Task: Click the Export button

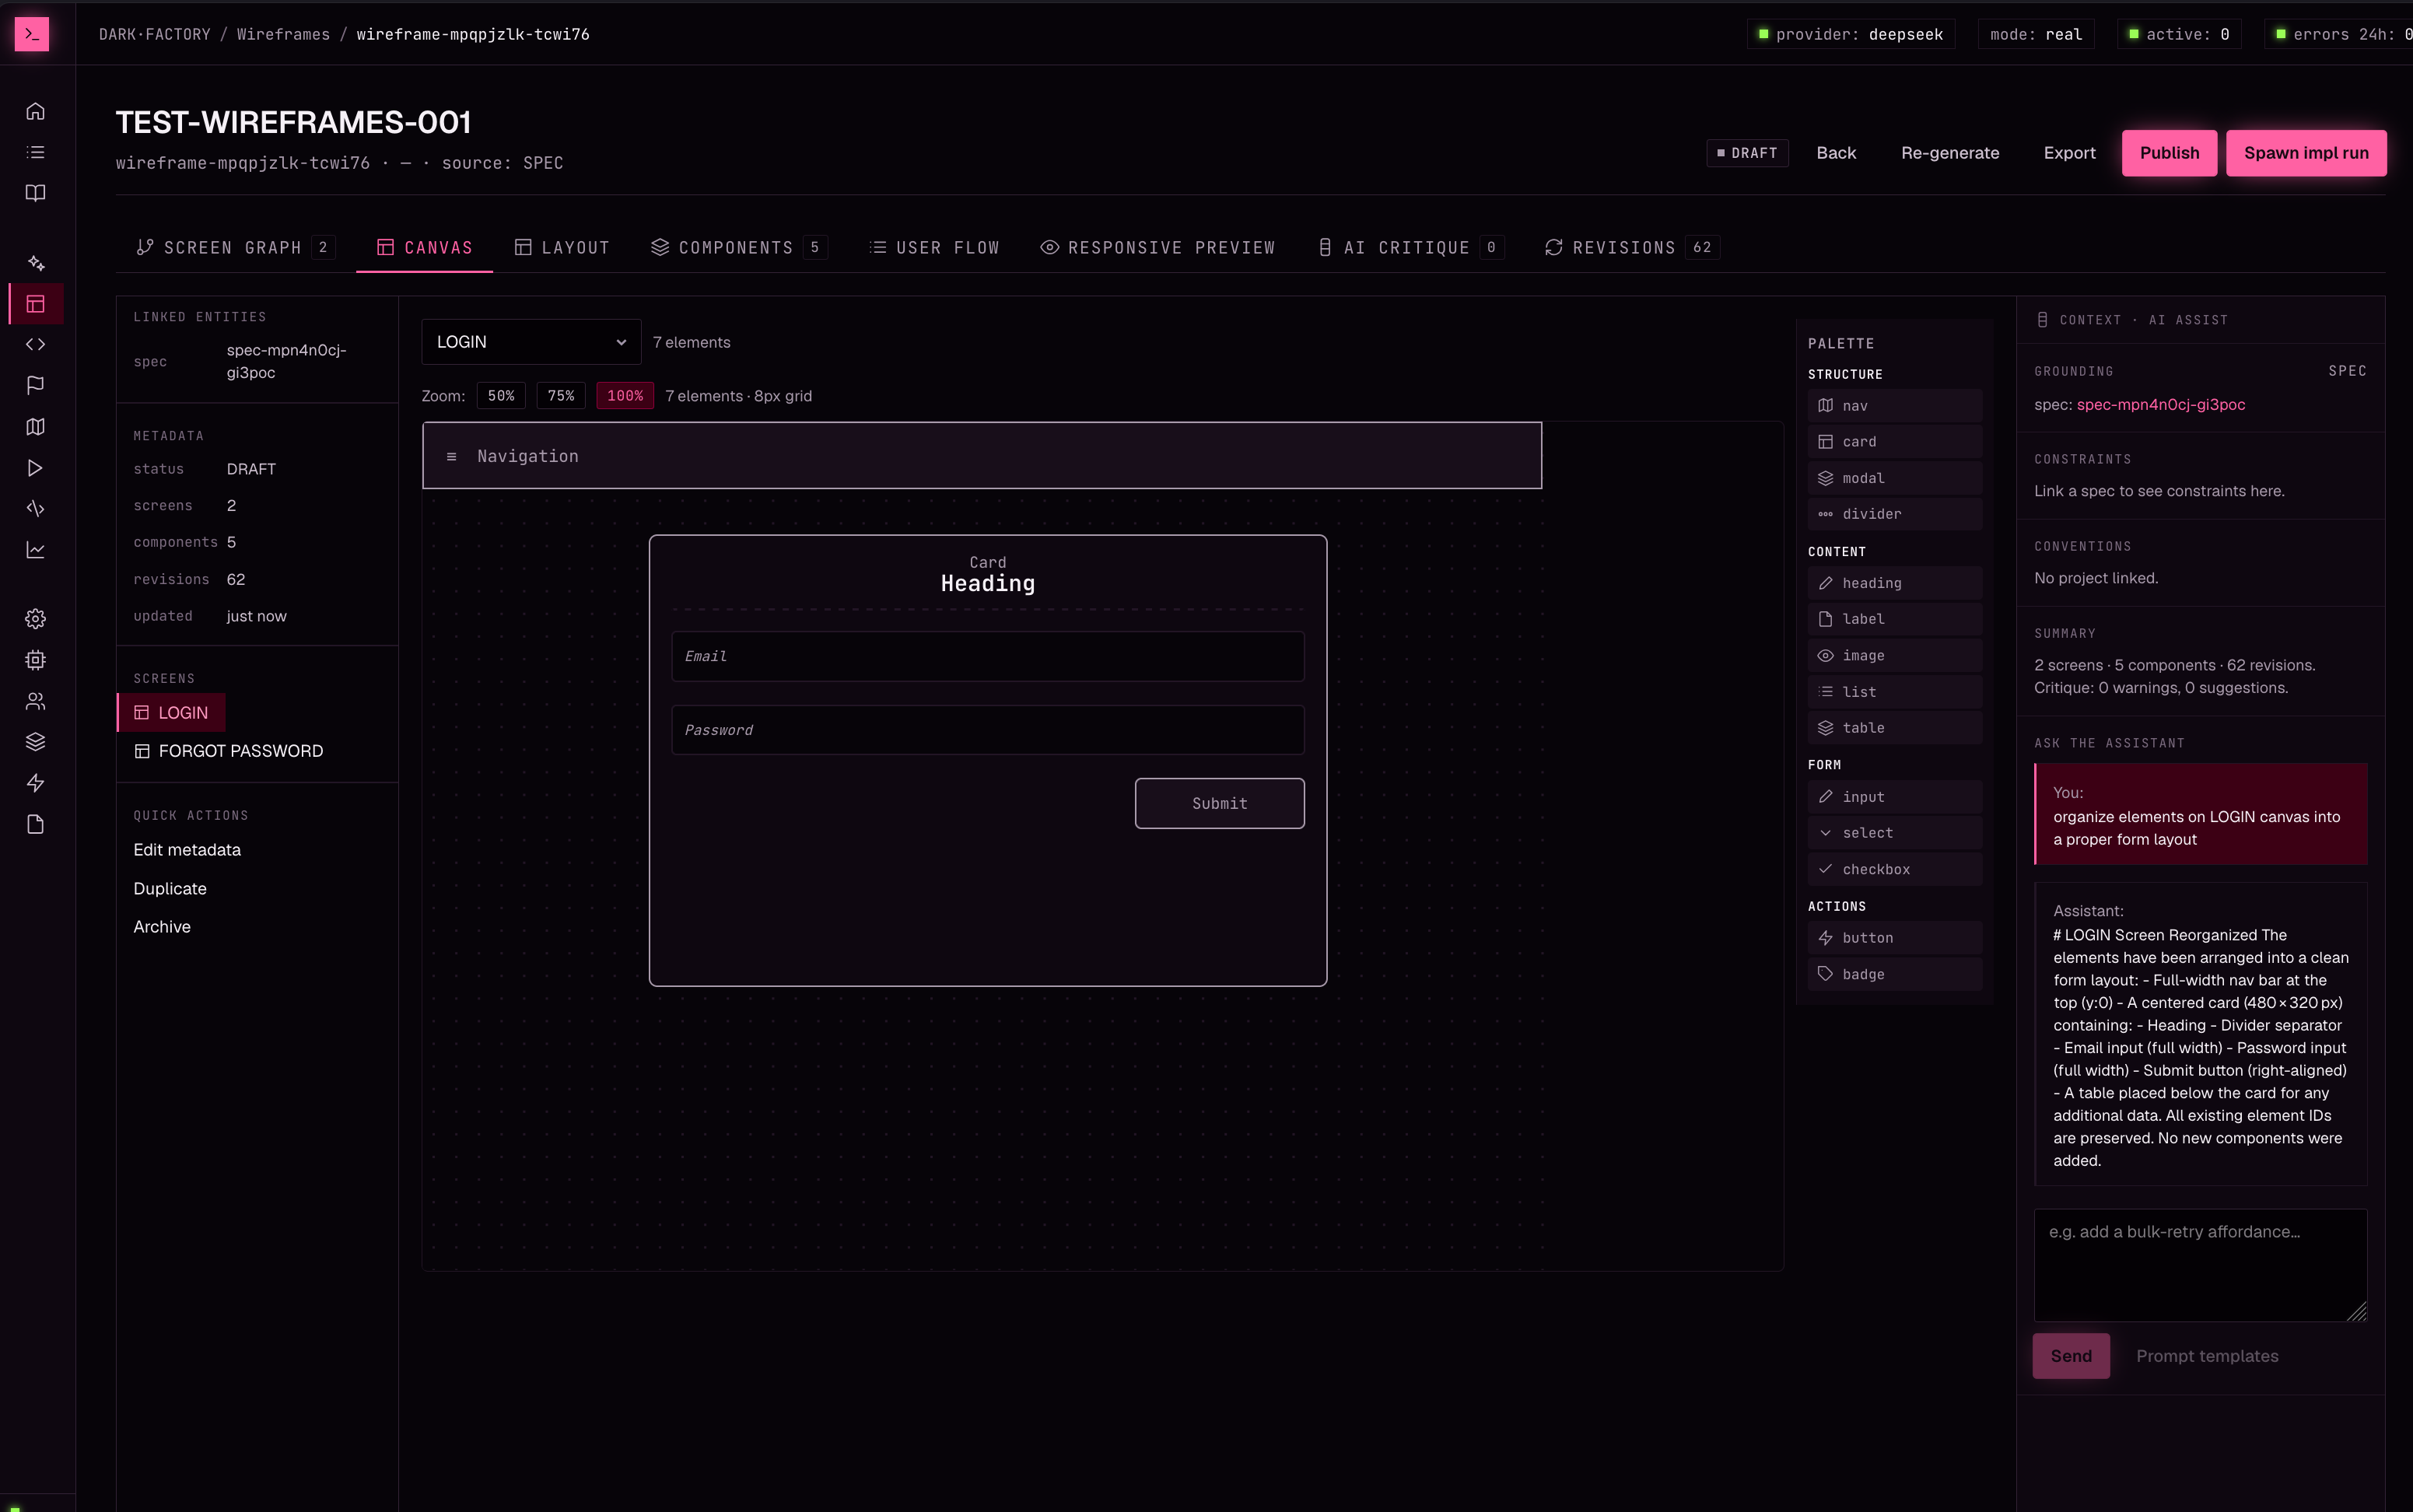Action: [x=2069, y=153]
